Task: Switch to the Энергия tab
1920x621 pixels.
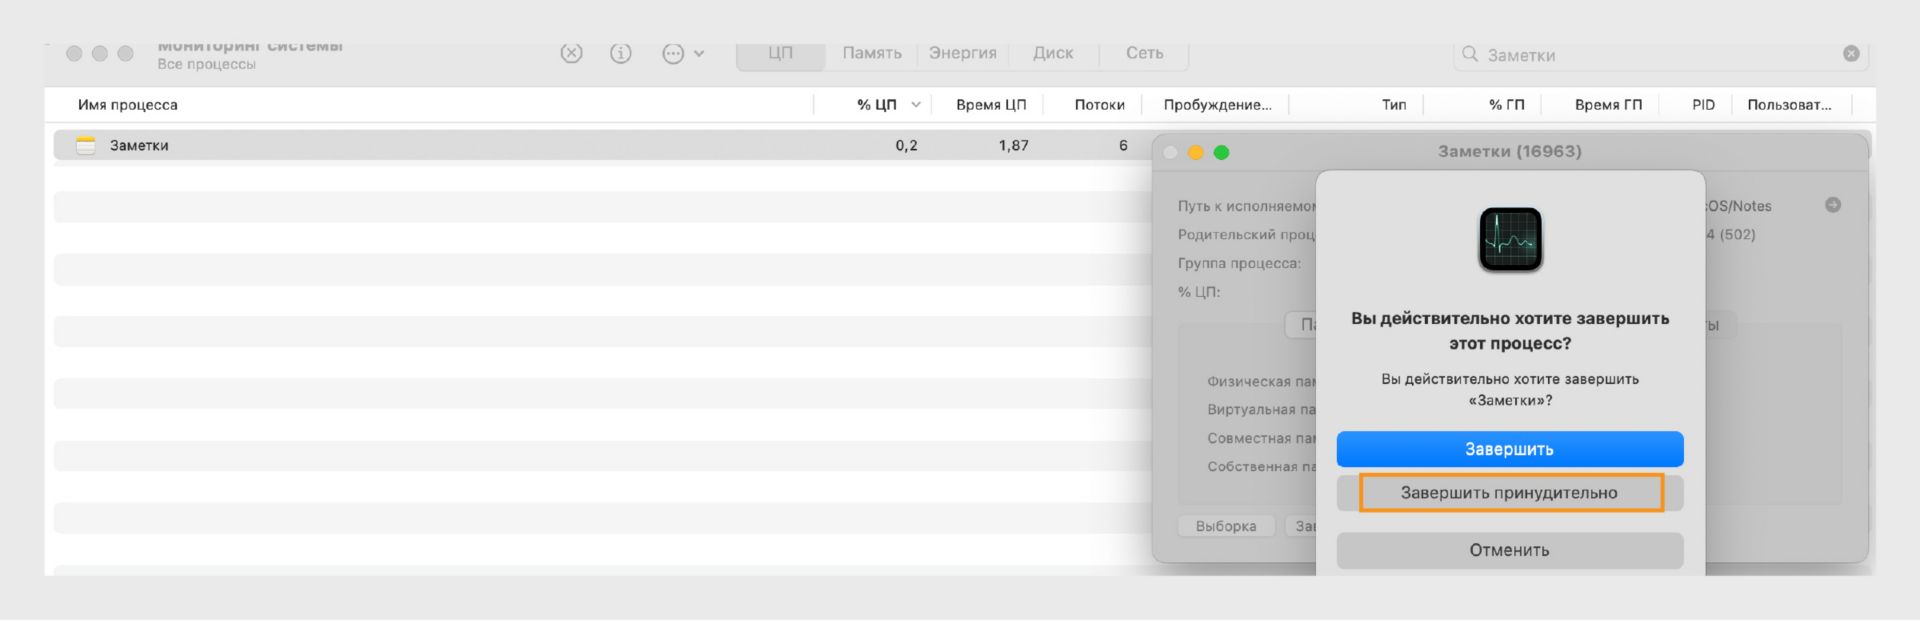Action: point(963,54)
